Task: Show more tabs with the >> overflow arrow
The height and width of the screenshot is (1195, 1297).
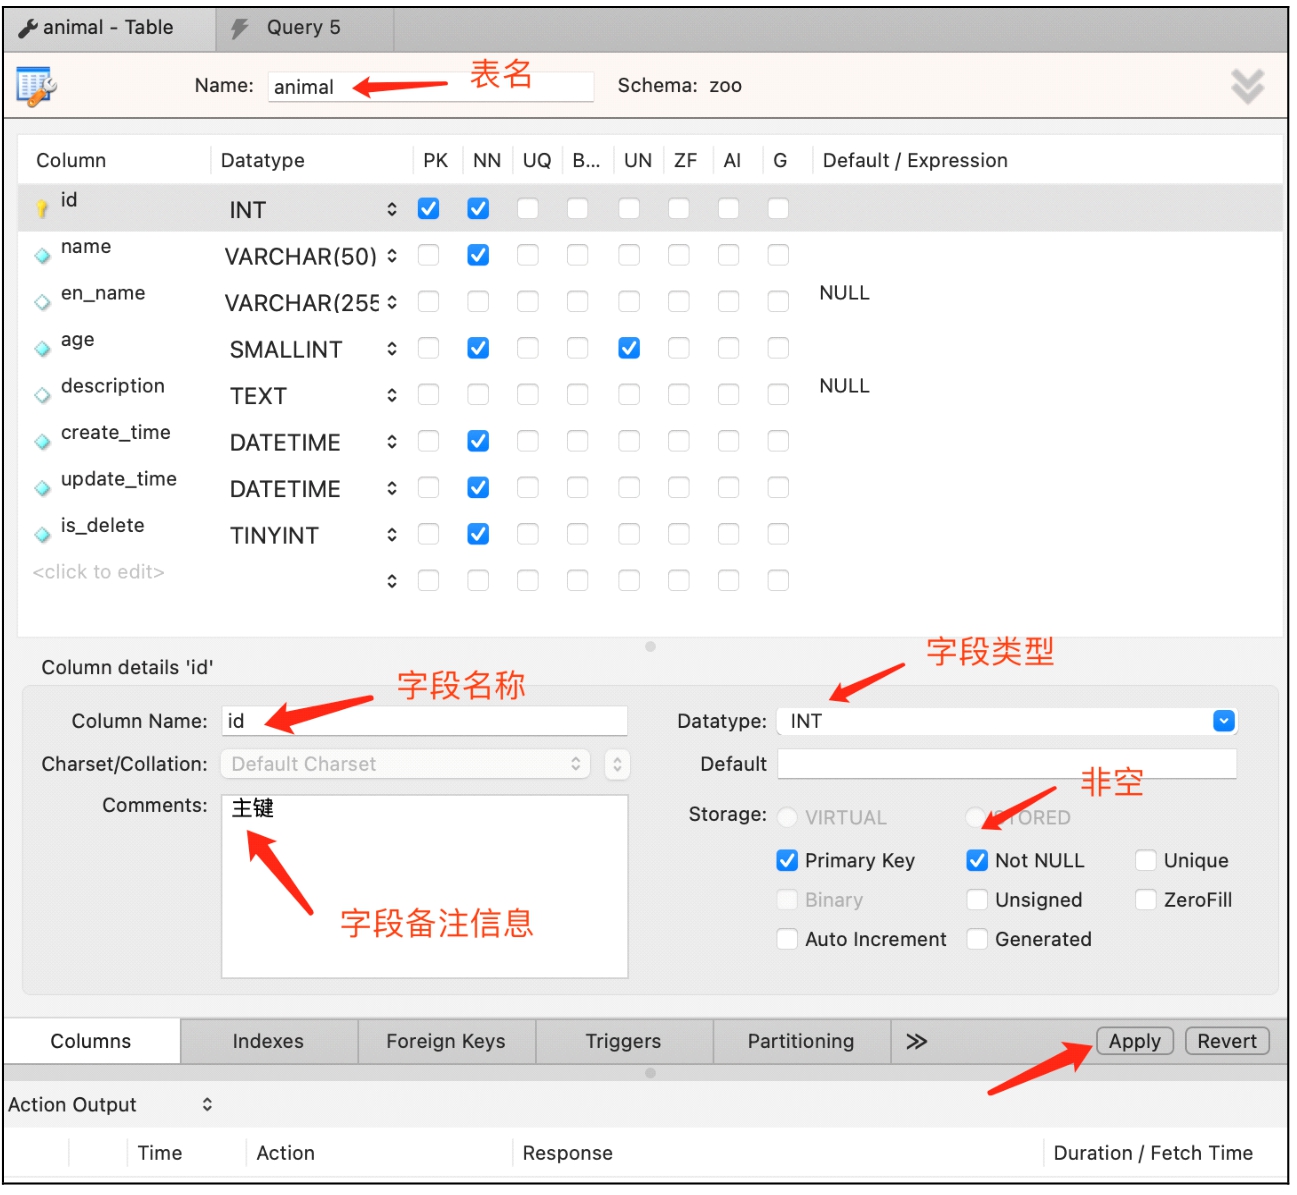Action: point(916,1041)
